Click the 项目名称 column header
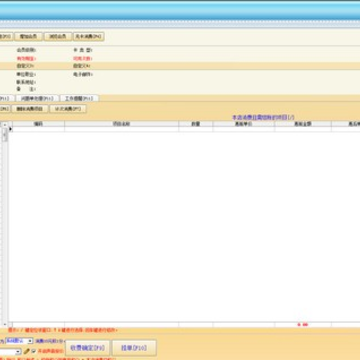360x360 pixels. click(x=122, y=124)
